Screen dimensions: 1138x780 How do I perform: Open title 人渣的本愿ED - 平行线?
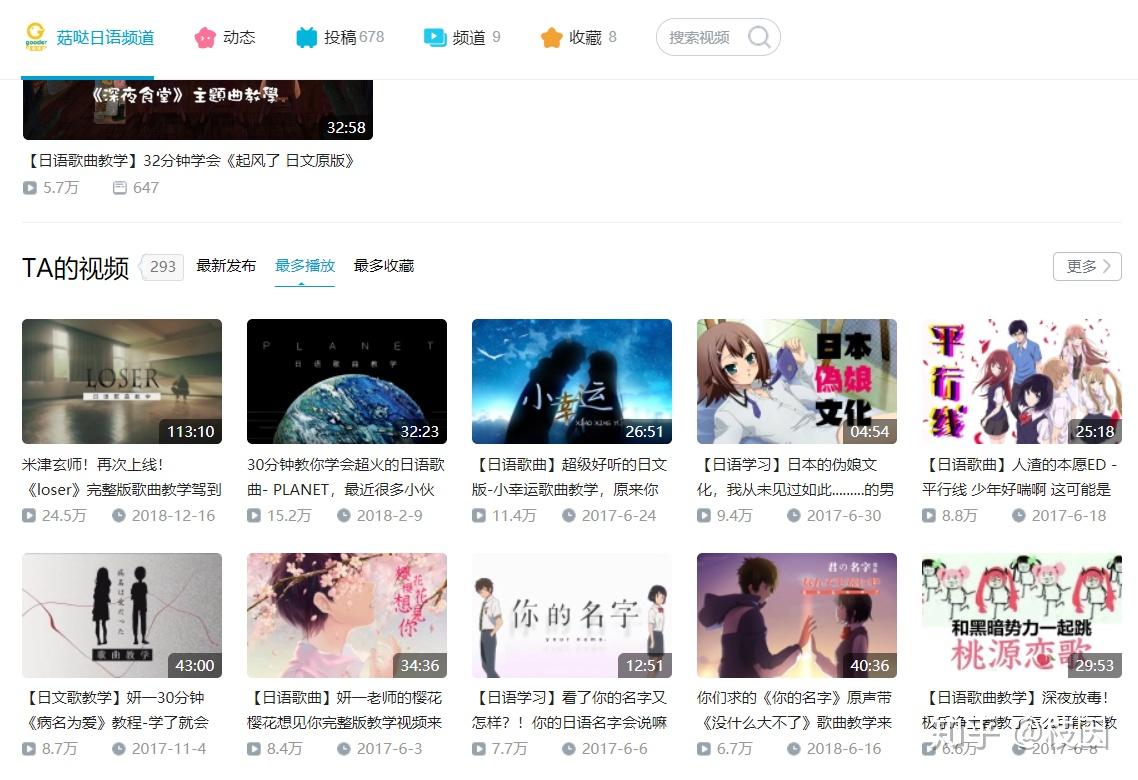pos(1020,477)
